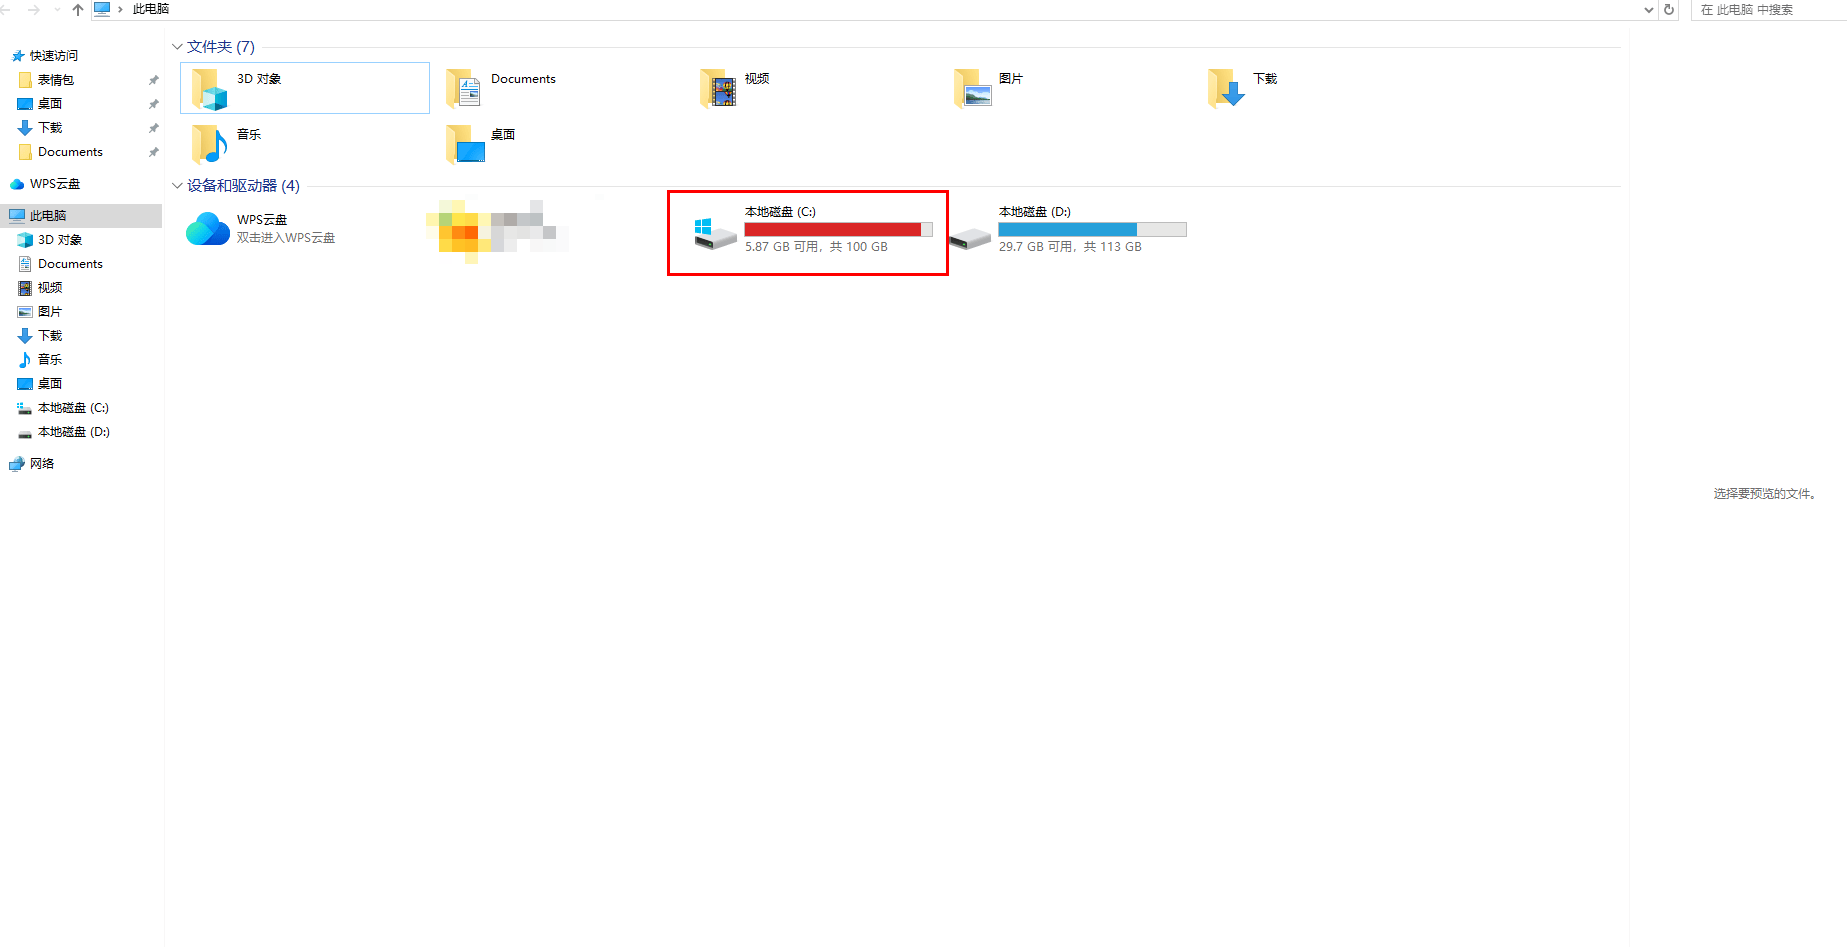Click the up-directory arrow icon
Screen dimensions: 1847x947
click(x=78, y=10)
